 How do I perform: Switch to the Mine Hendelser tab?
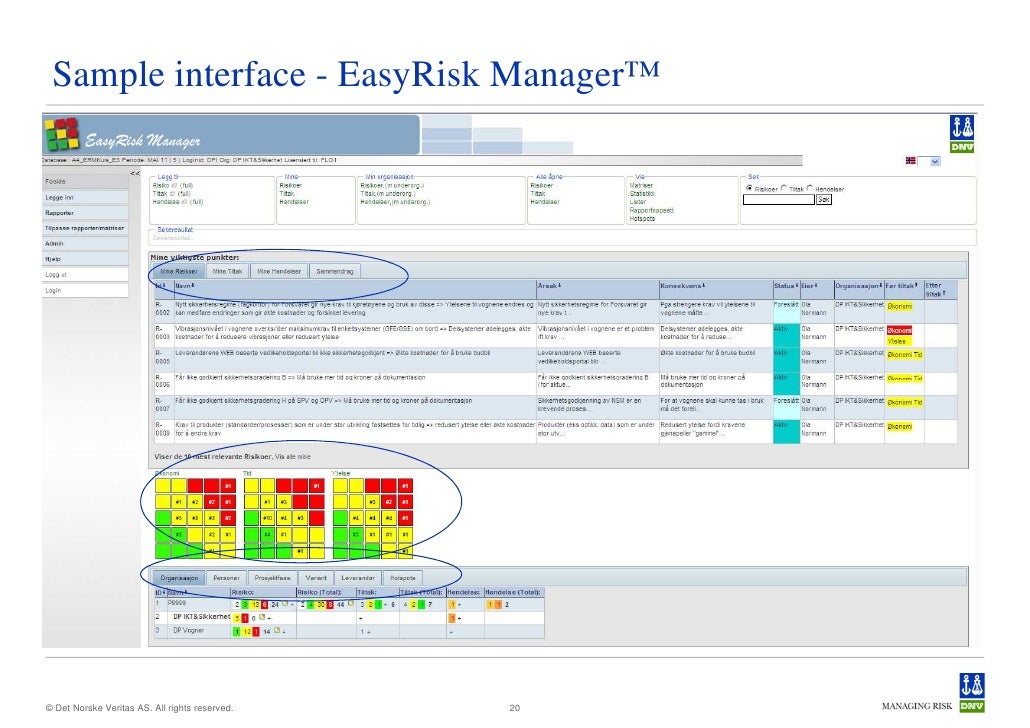(279, 271)
